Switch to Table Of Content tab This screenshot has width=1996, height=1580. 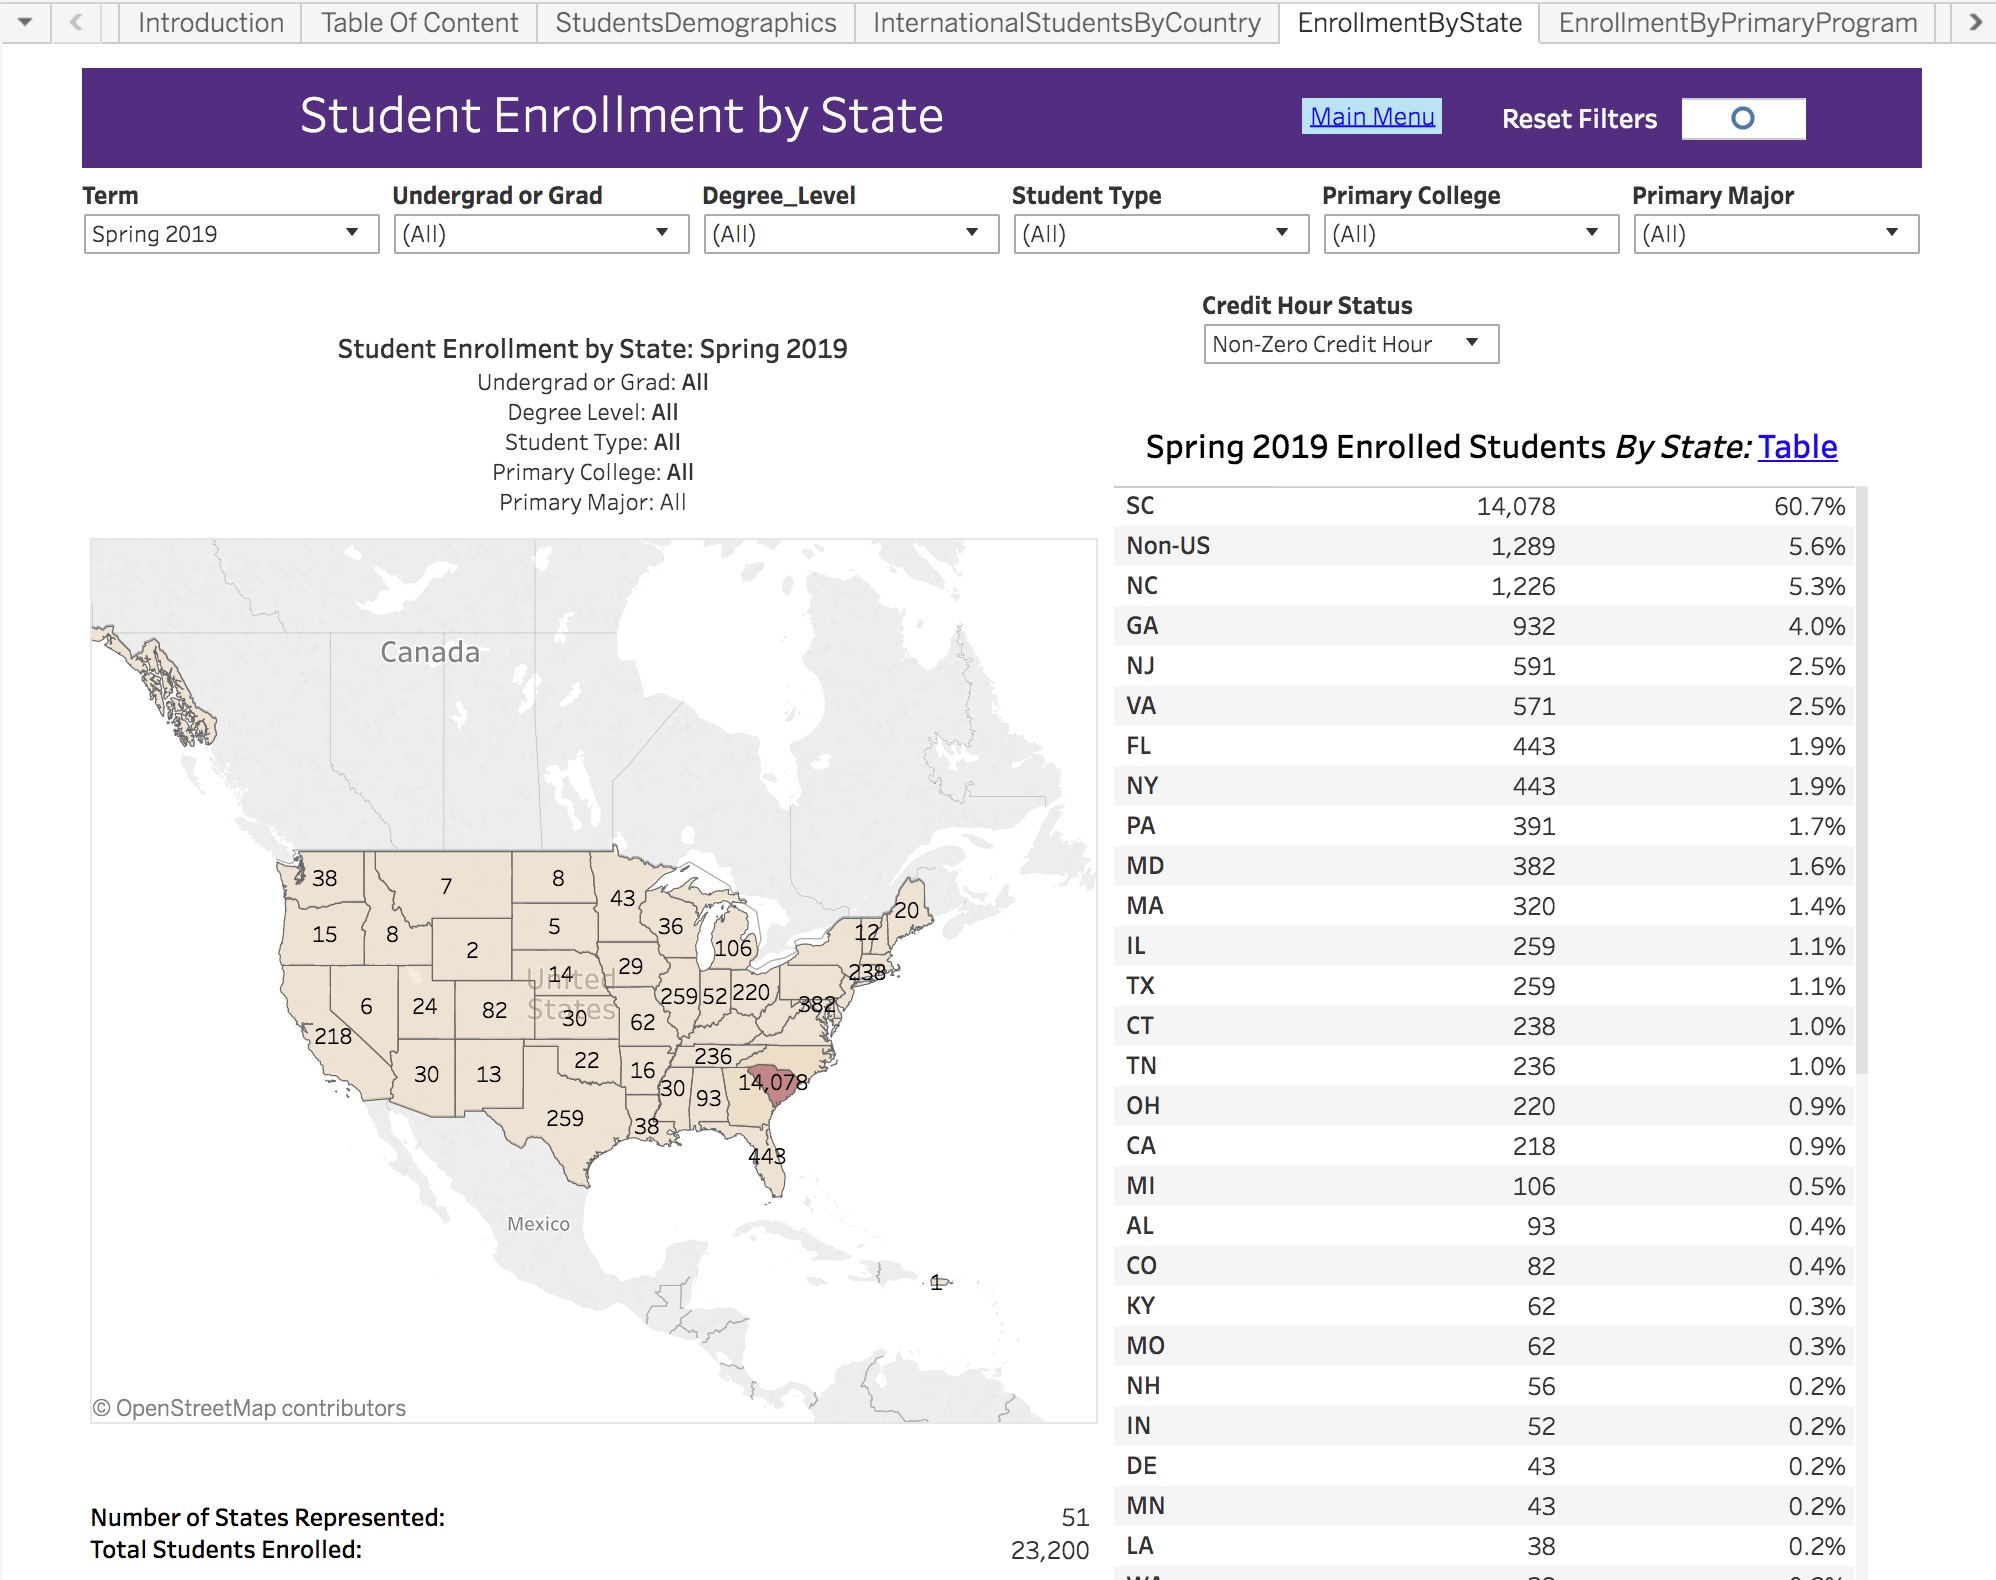(419, 22)
